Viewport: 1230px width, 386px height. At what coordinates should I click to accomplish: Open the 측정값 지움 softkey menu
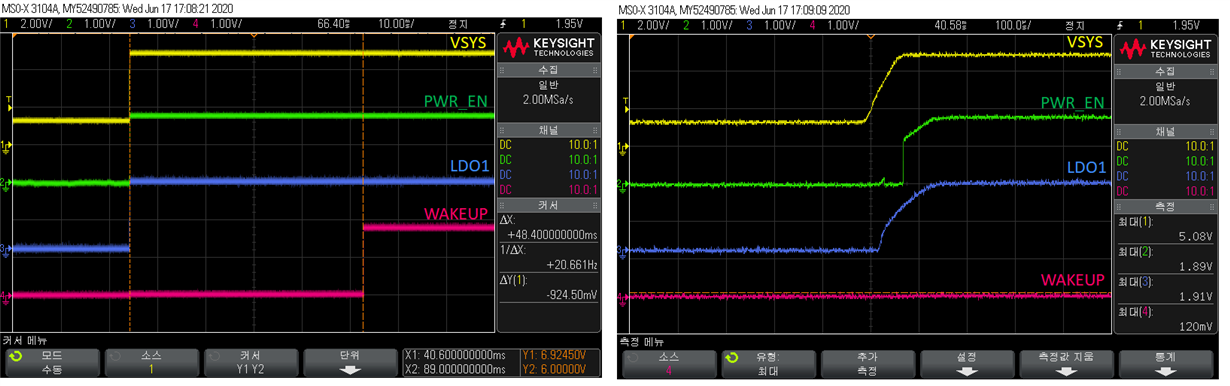point(1064,362)
